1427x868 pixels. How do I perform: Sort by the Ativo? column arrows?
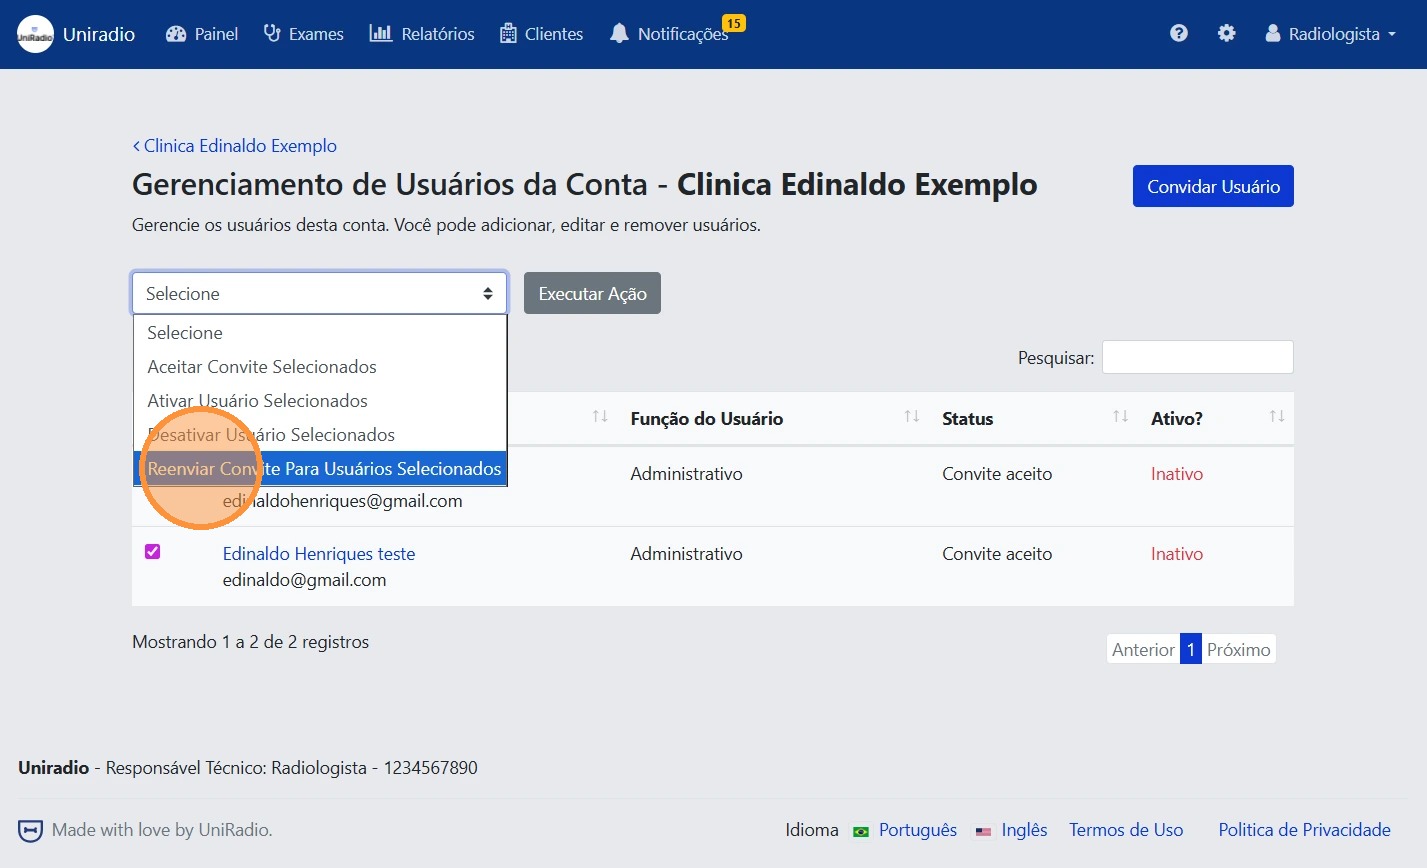1276,417
